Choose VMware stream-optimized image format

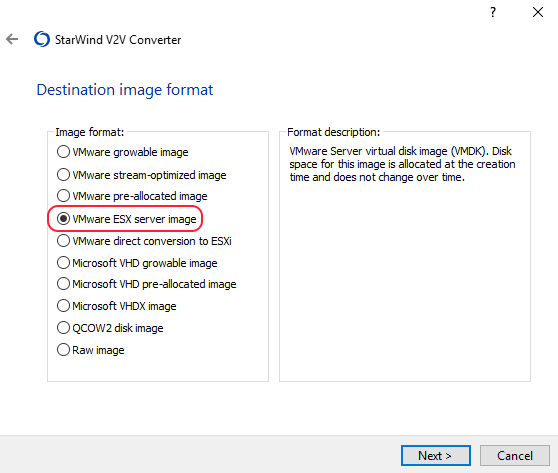pos(142,175)
